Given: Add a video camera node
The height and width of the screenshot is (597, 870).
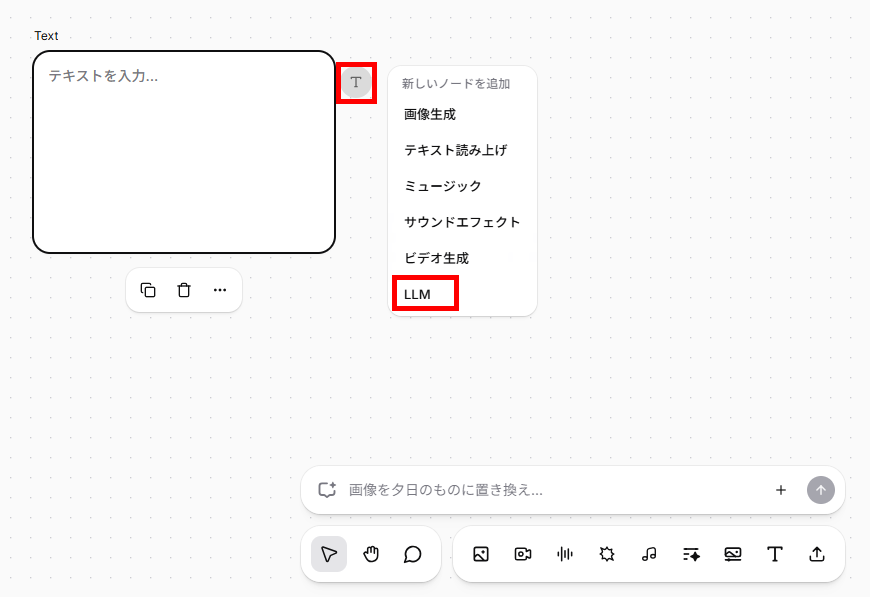Looking at the screenshot, I should tap(523, 554).
